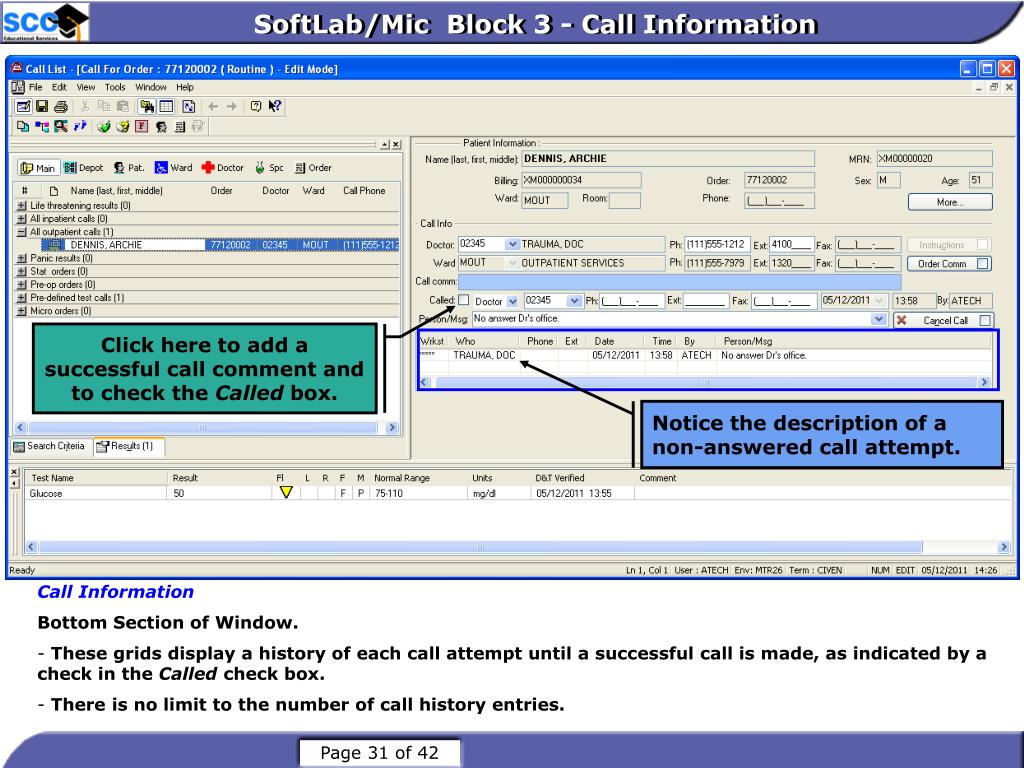Click the overlapping windows icon in second toolbar
This screenshot has height=768, width=1024.
(x=23, y=126)
